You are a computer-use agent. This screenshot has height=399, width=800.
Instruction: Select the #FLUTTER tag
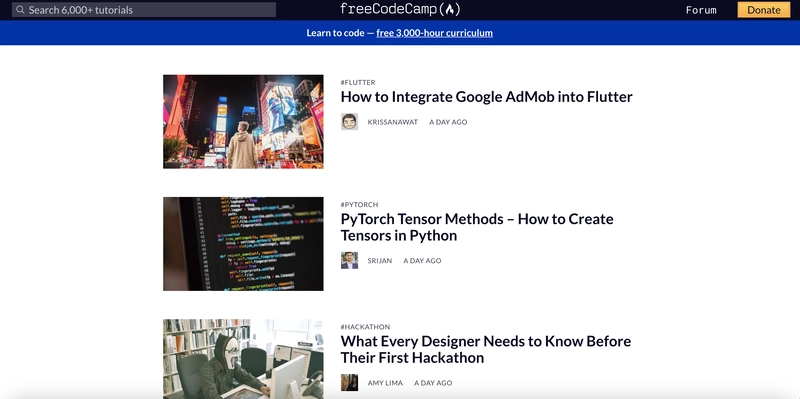coord(358,82)
